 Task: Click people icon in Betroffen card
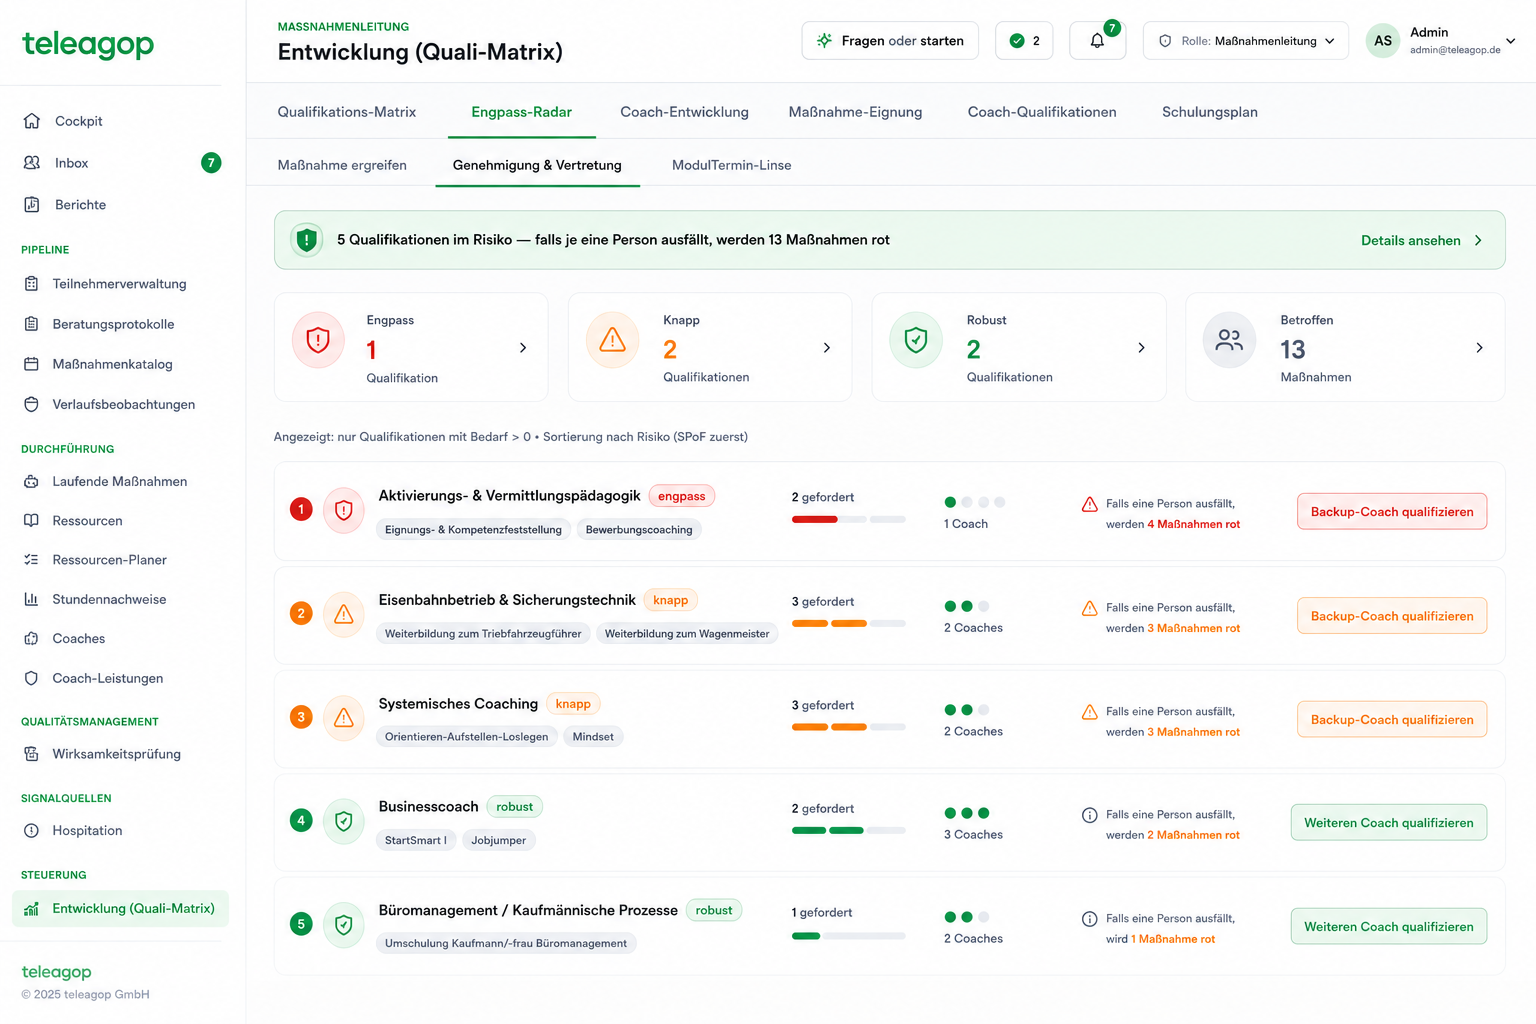[1229, 340]
